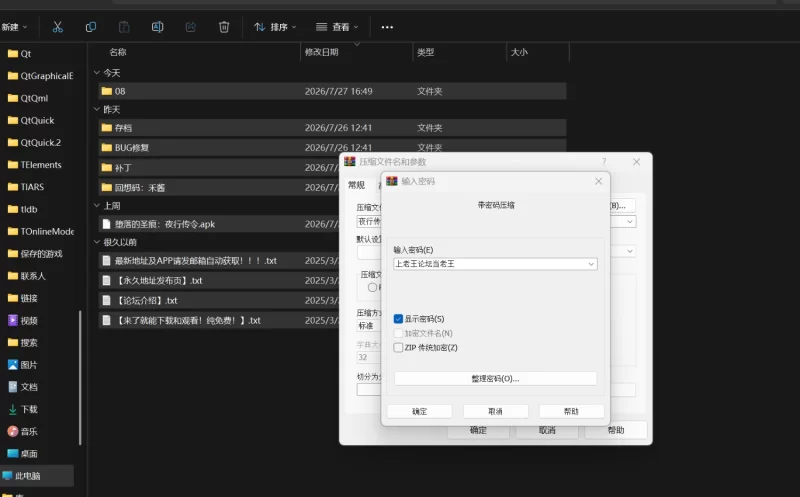The width and height of the screenshot is (800, 497).
Task: Collapse the 昨天 group
Action: click(x=97, y=109)
